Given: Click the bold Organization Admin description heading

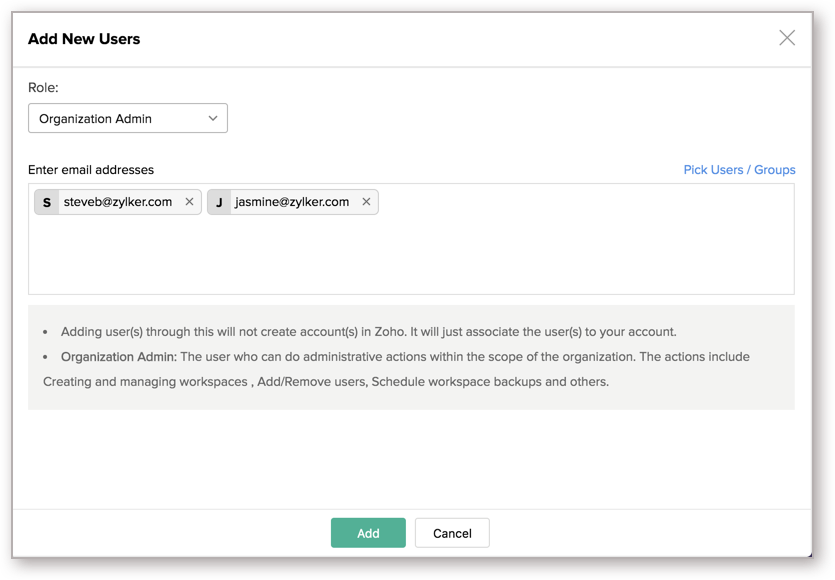Looking at the screenshot, I should [118, 357].
